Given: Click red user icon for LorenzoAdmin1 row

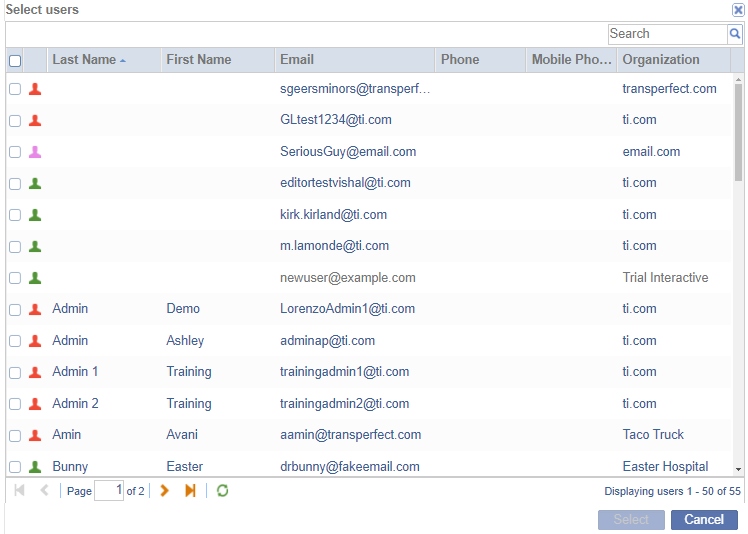Looking at the screenshot, I should (35, 309).
